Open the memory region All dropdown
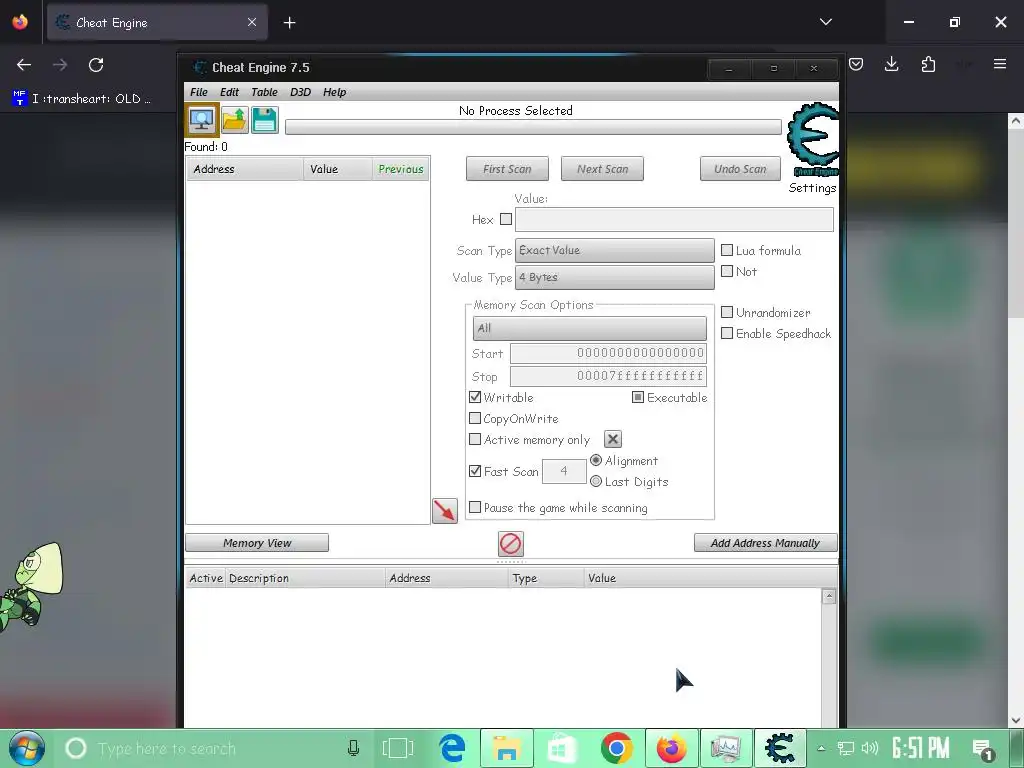Viewport: 1024px width, 768px height. 590,328
